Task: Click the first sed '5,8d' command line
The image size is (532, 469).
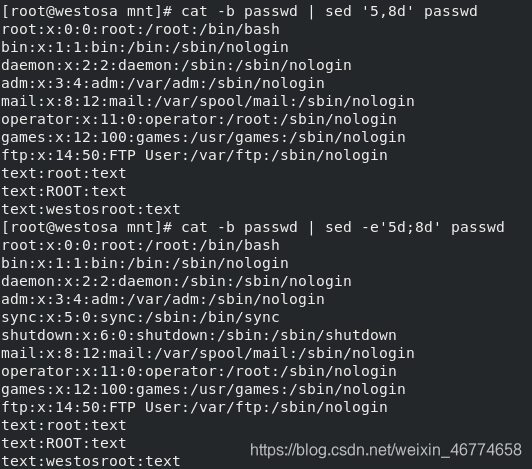Action: (x=240, y=11)
